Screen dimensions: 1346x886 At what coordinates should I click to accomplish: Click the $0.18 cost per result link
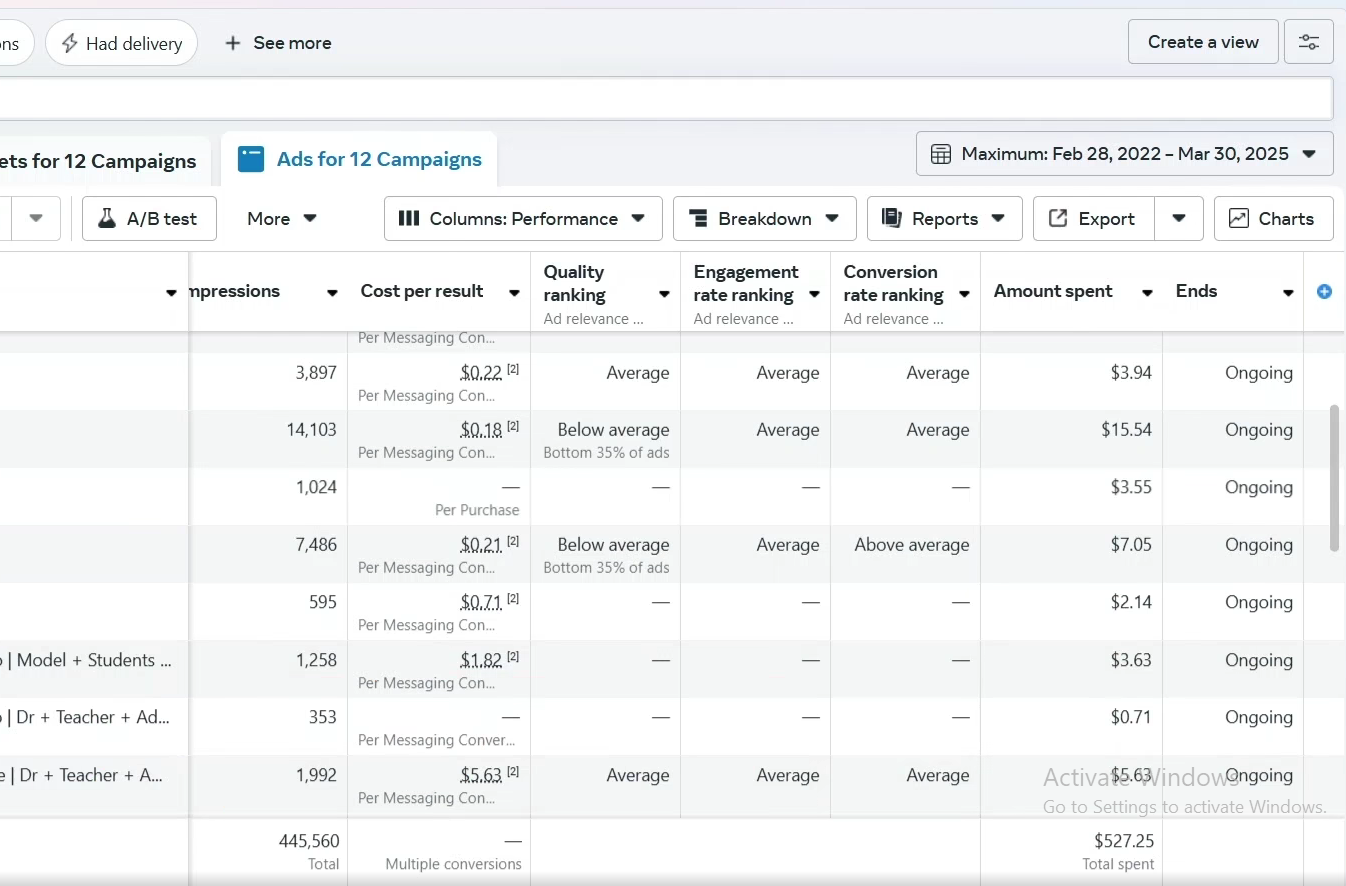pyautogui.click(x=481, y=431)
